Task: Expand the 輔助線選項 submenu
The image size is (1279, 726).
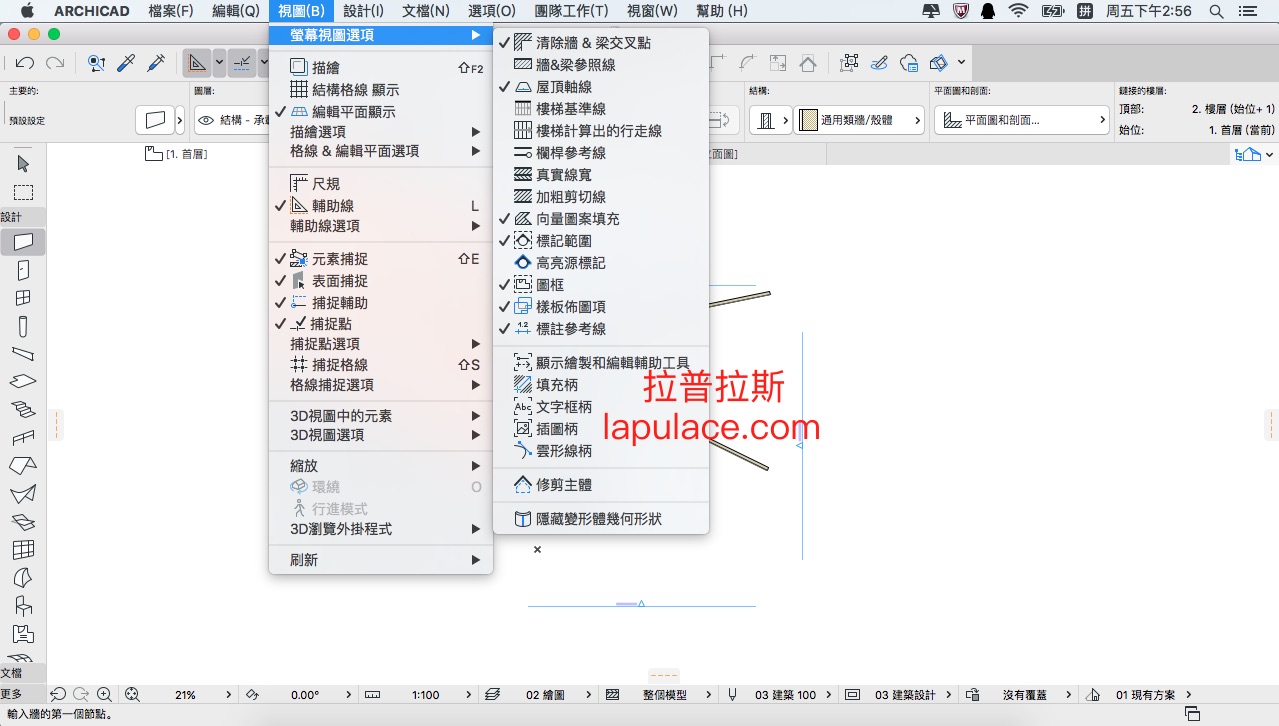Action: tap(380, 226)
